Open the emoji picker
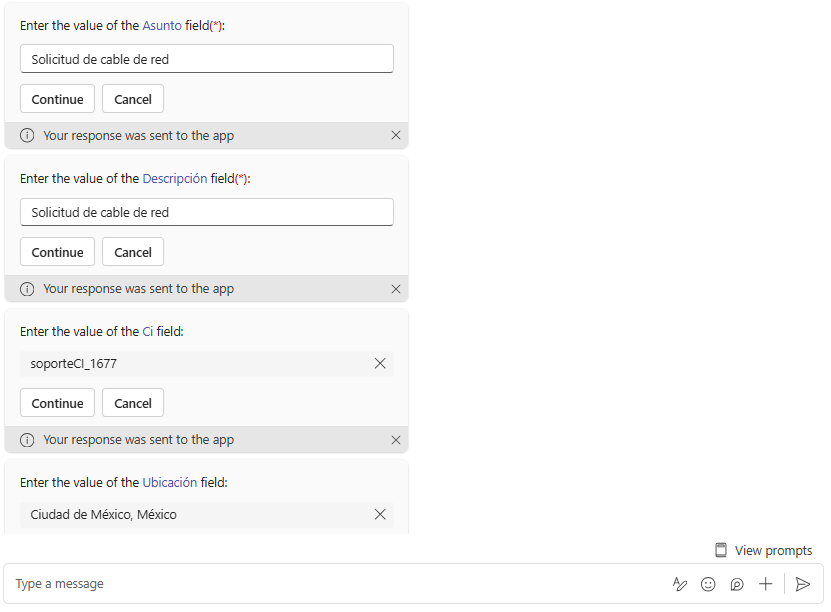Viewport: 831px width, 612px height. [708, 584]
